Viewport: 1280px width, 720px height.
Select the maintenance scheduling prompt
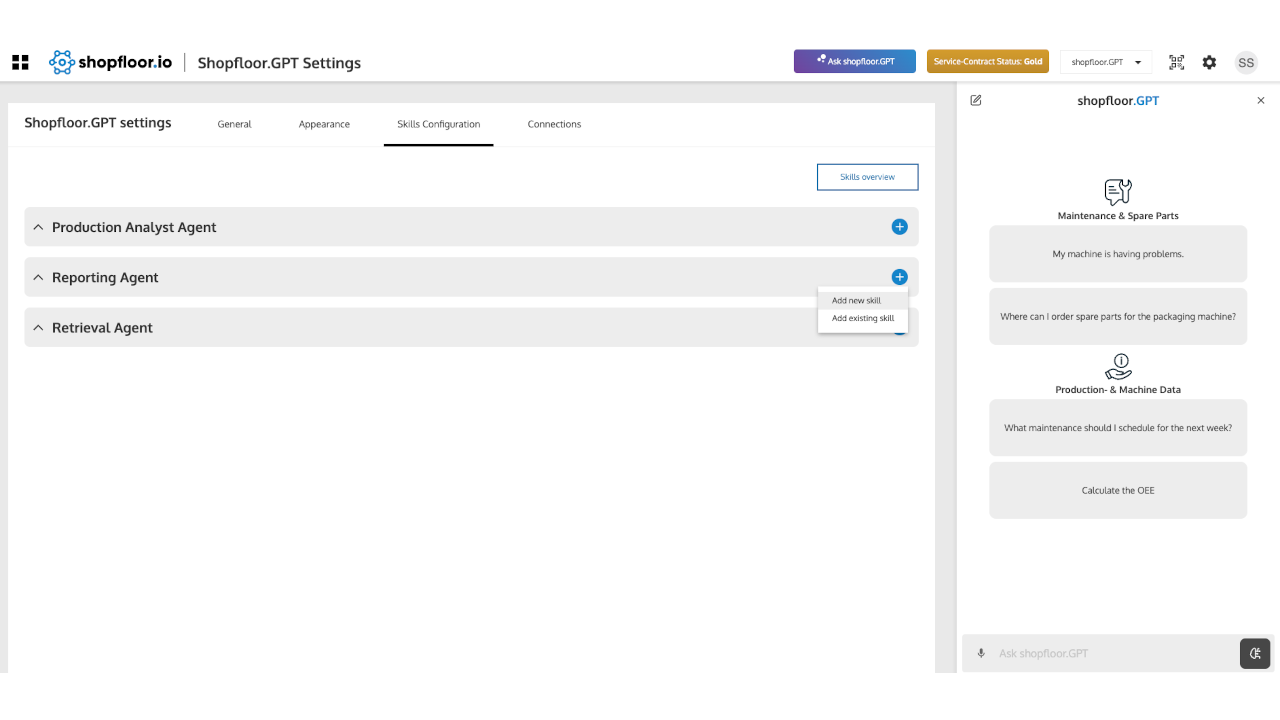1118,427
